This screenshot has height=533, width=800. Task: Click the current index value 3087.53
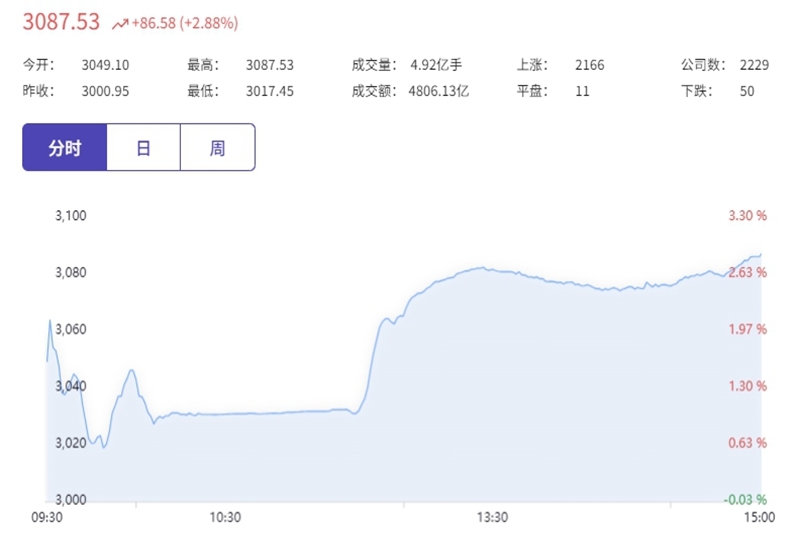[x=61, y=22]
